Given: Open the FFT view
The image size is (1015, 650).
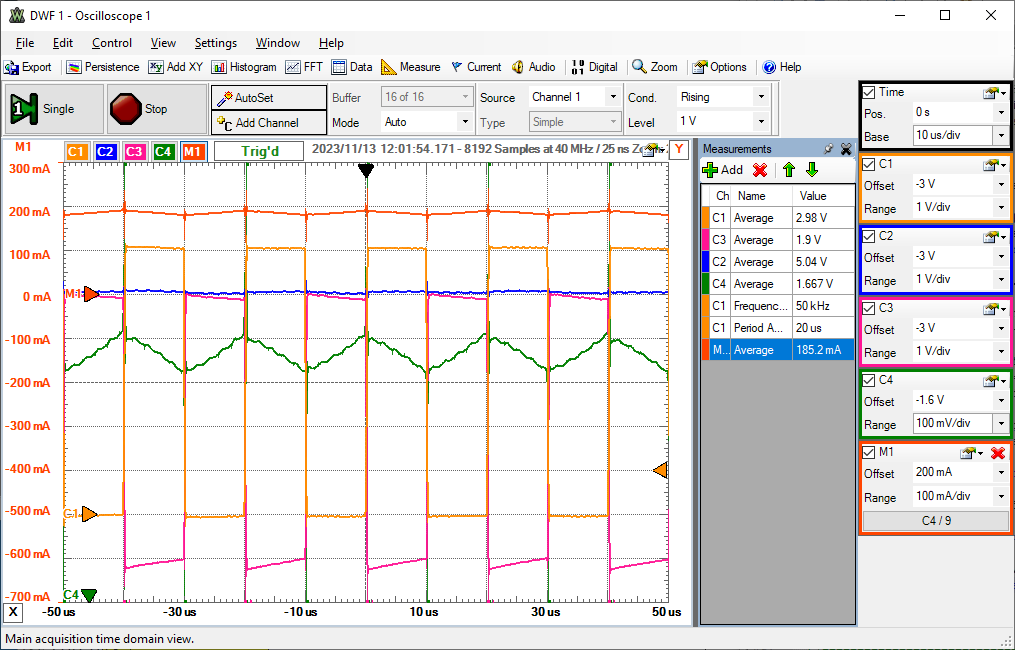Looking at the screenshot, I should [303, 67].
